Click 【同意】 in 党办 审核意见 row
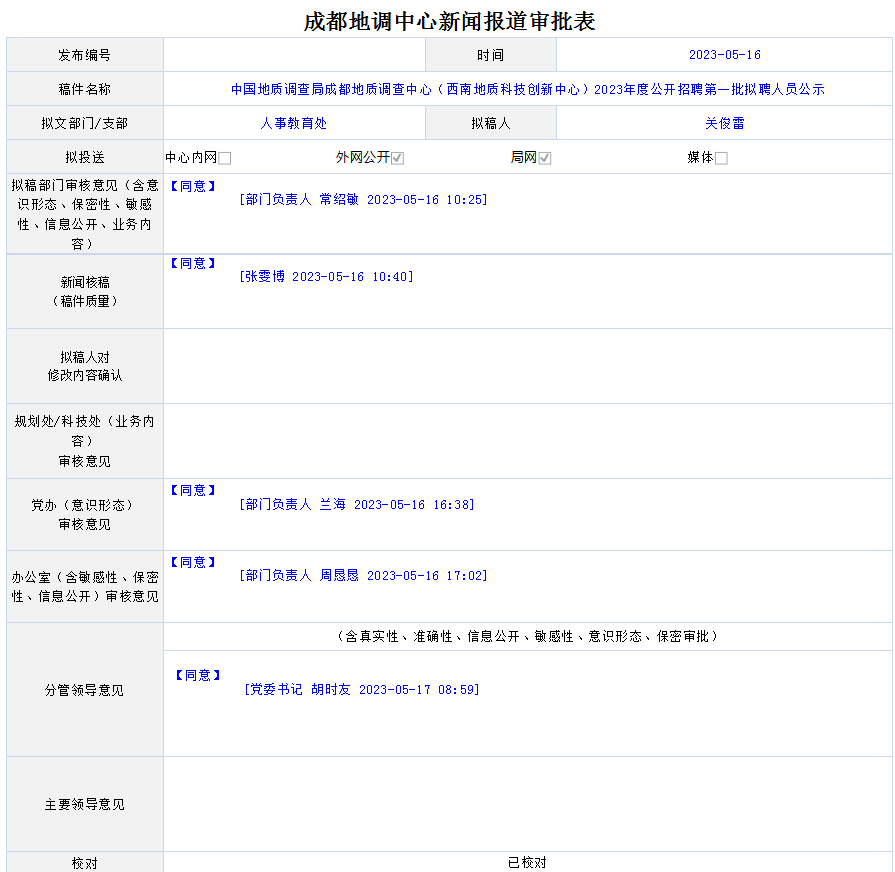Screen dimensions: 895x872 click(193, 490)
